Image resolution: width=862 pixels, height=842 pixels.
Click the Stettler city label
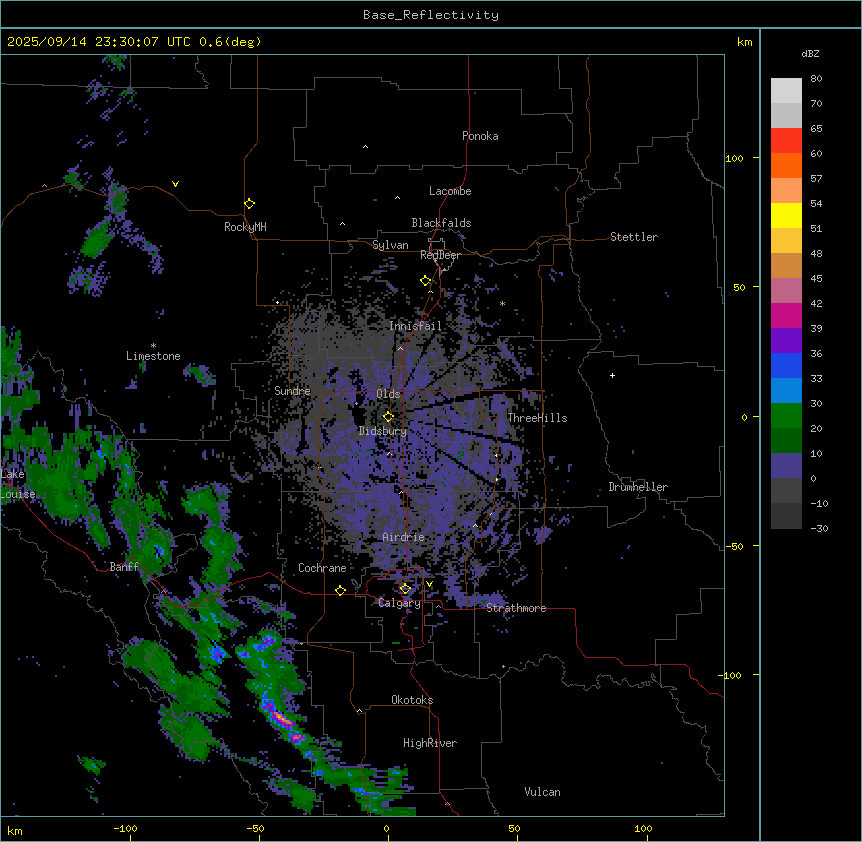point(634,237)
